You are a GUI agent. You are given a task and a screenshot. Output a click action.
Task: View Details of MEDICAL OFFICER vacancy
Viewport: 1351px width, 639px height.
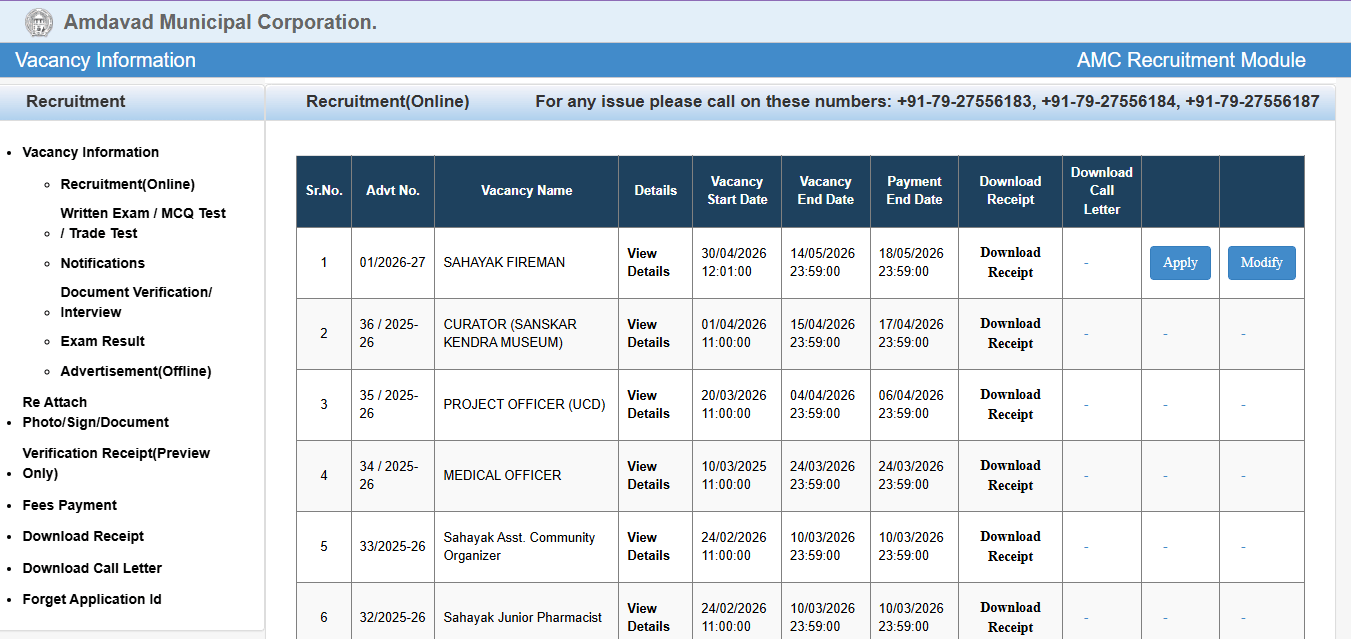pyautogui.click(x=649, y=475)
